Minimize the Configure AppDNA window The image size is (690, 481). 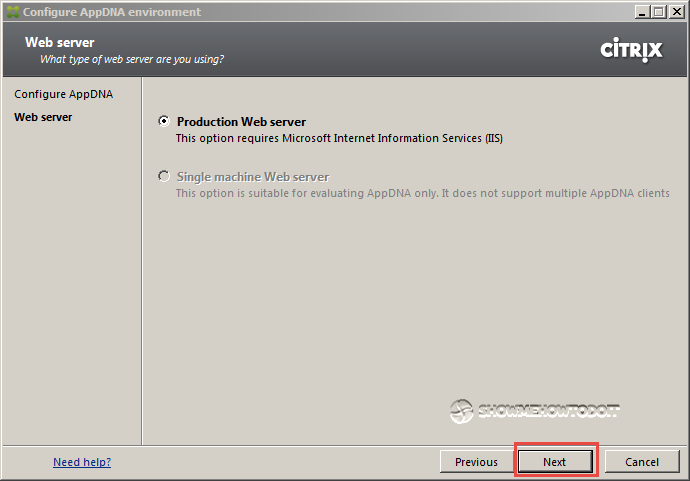(642, 12)
